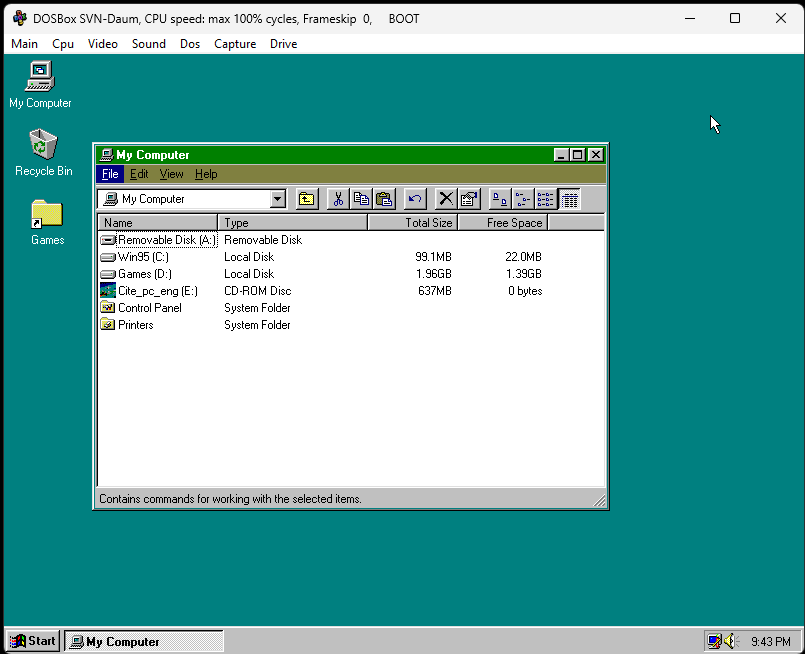This screenshot has height=654, width=805.
Task: Click the Up One Level toolbar icon
Action: [307, 199]
